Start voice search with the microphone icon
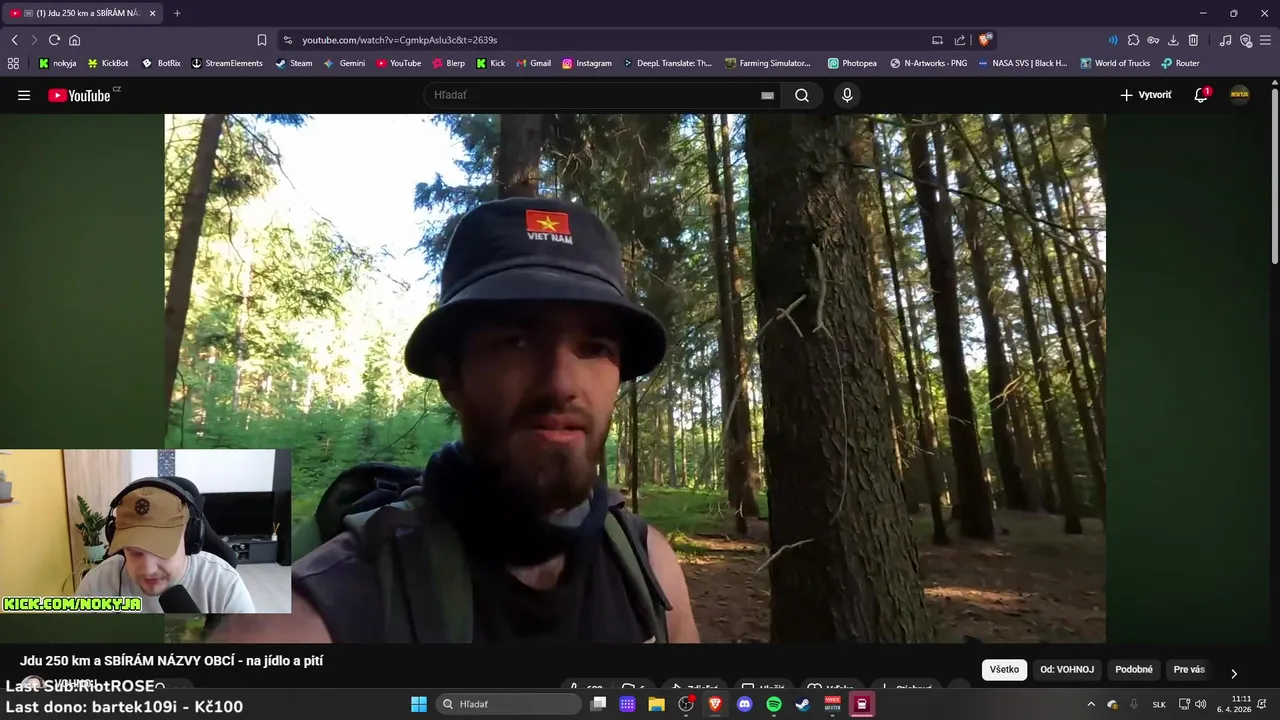The image size is (1280, 720). [x=847, y=95]
